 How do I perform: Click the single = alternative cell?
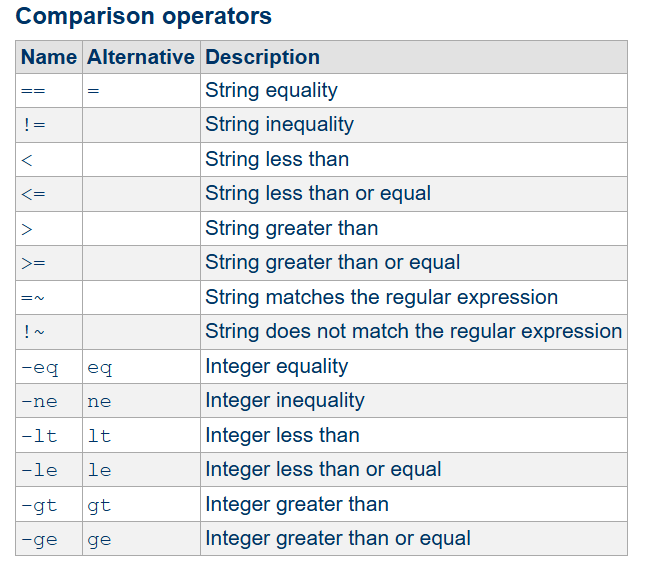click(x=93, y=91)
